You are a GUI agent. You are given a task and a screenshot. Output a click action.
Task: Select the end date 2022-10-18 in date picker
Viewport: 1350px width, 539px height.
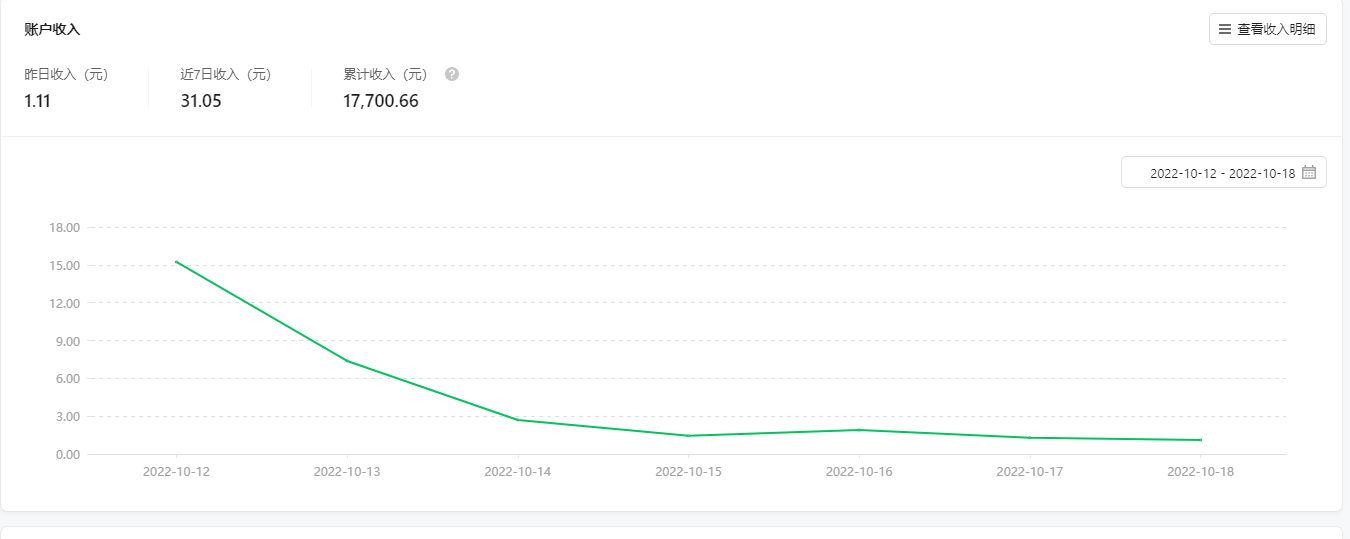click(x=1261, y=173)
